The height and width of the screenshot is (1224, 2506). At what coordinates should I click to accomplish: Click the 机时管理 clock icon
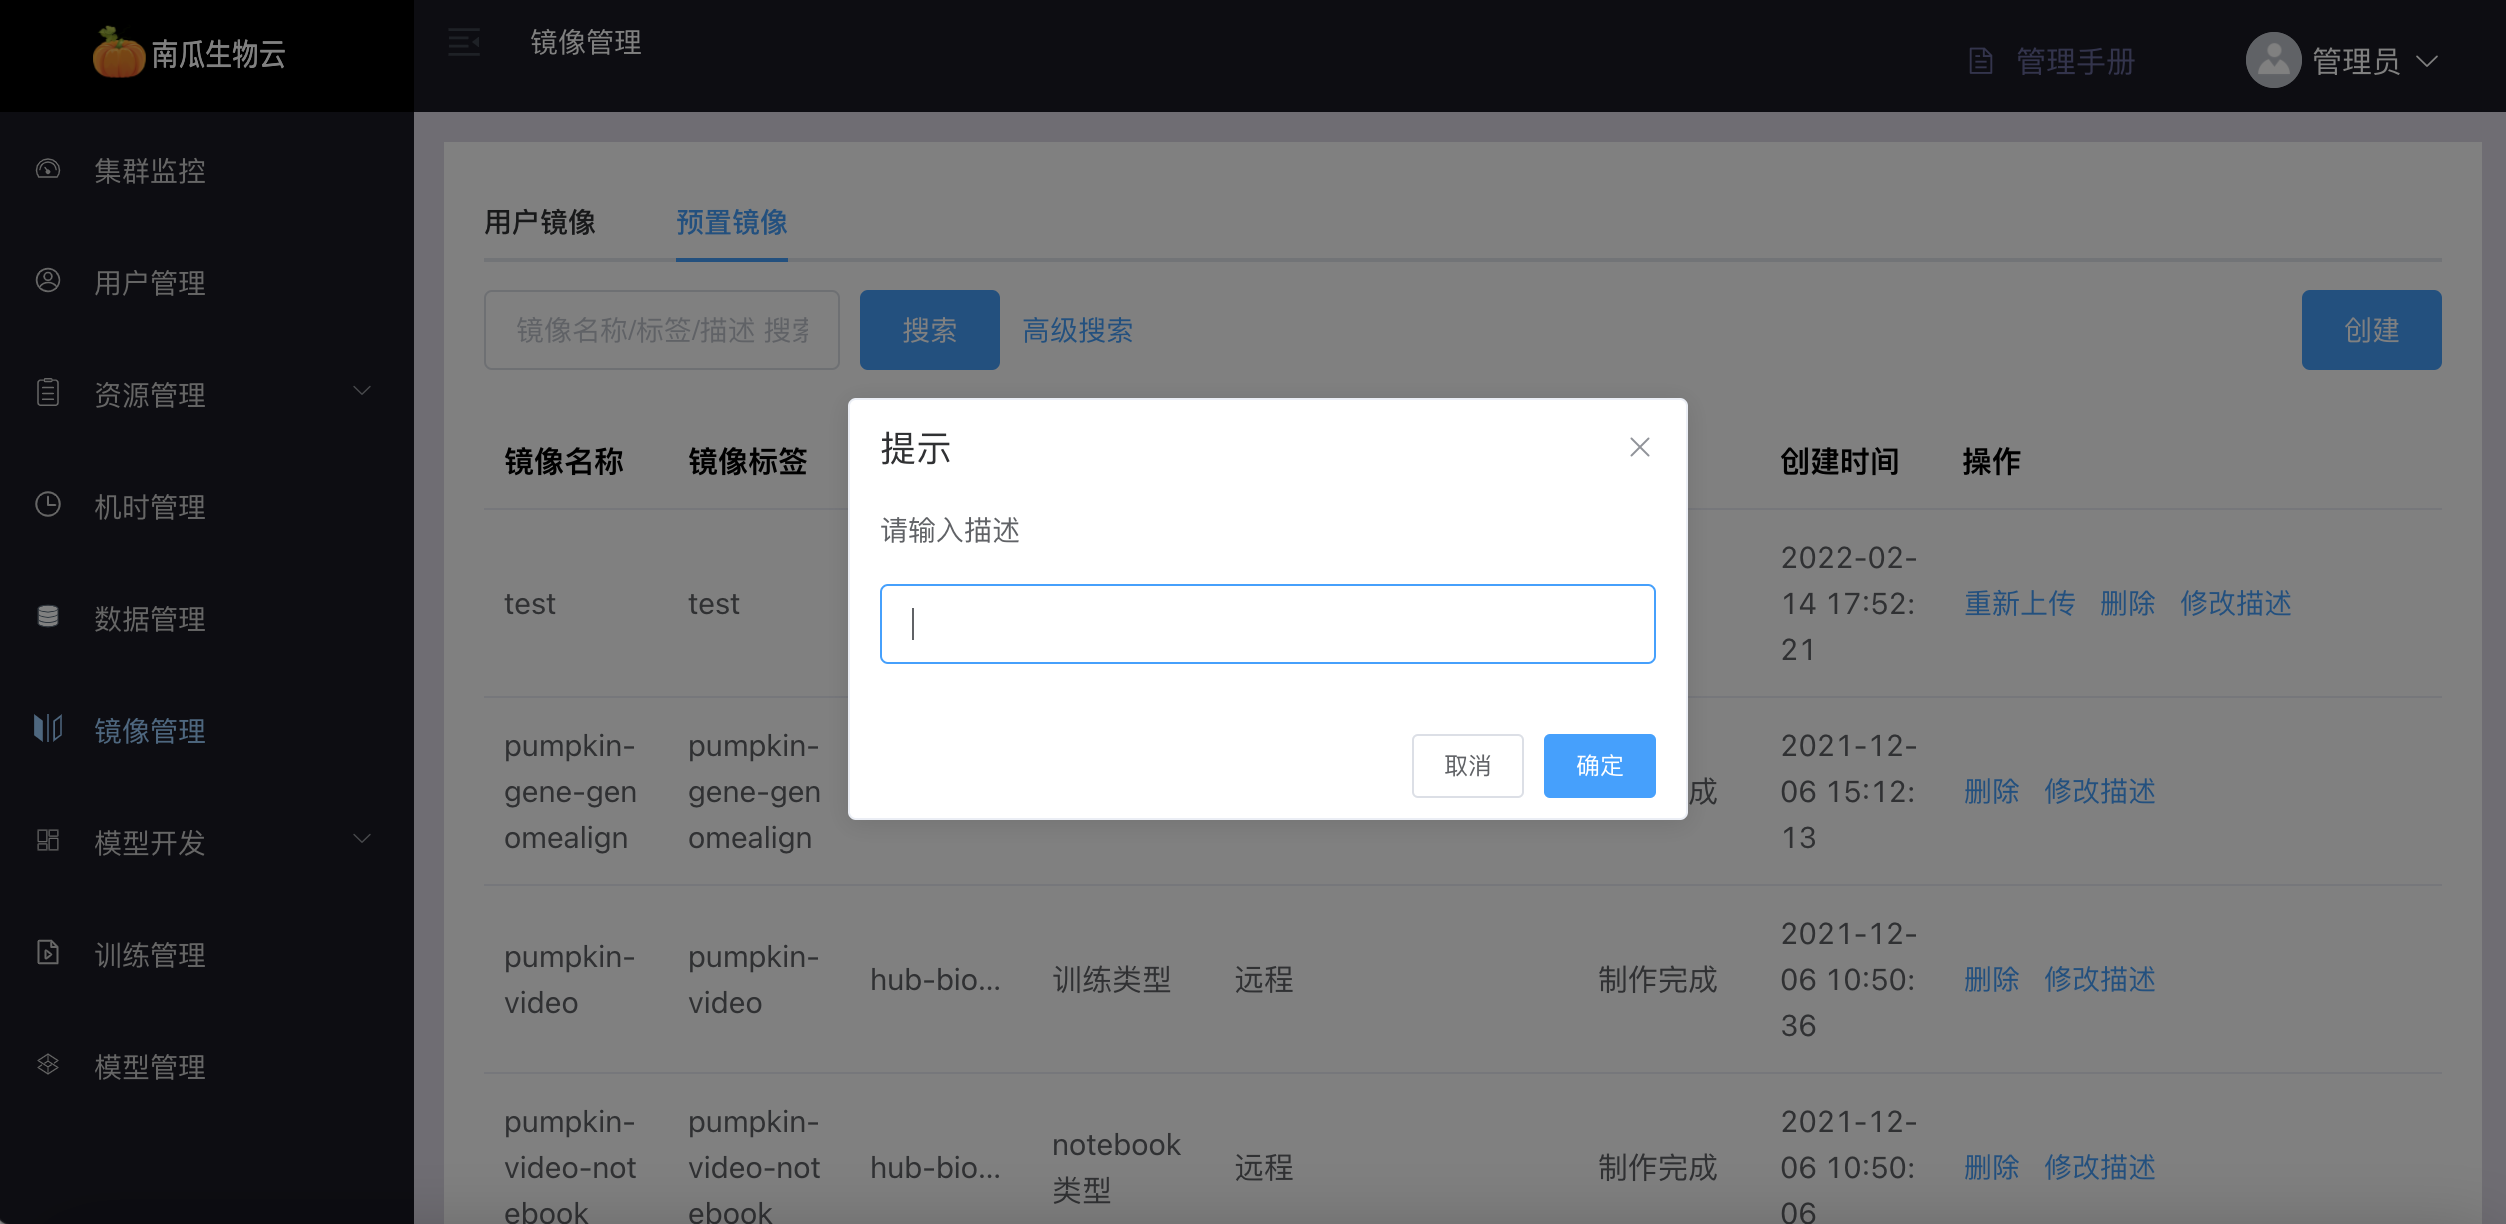pyautogui.click(x=48, y=505)
